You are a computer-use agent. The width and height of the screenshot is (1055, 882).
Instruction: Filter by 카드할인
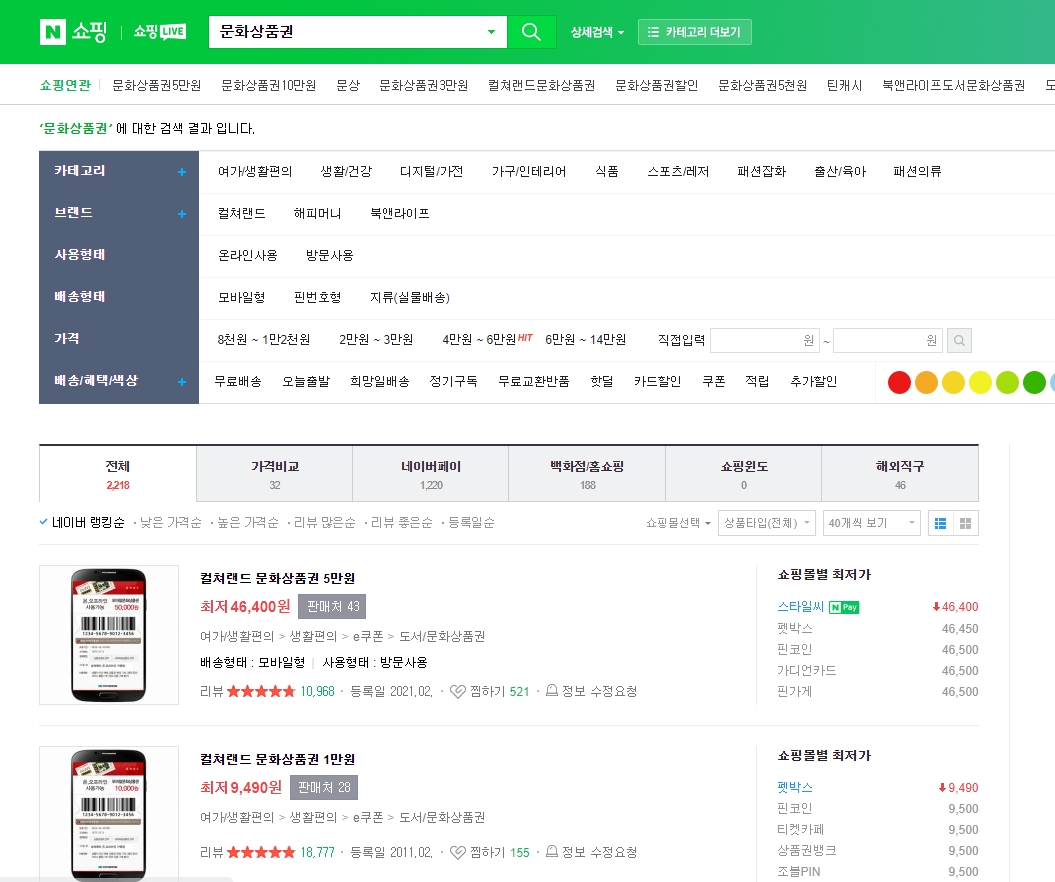(657, 381)
